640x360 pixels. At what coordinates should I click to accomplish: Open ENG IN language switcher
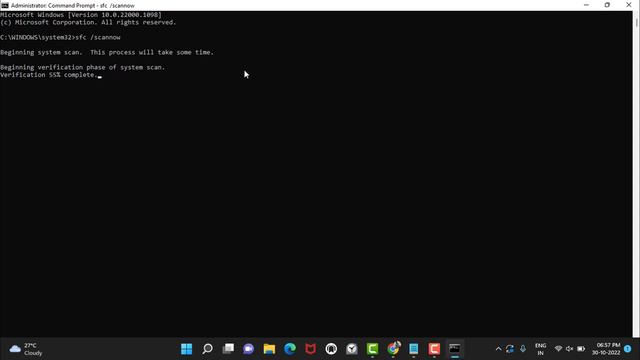point(541,349)
